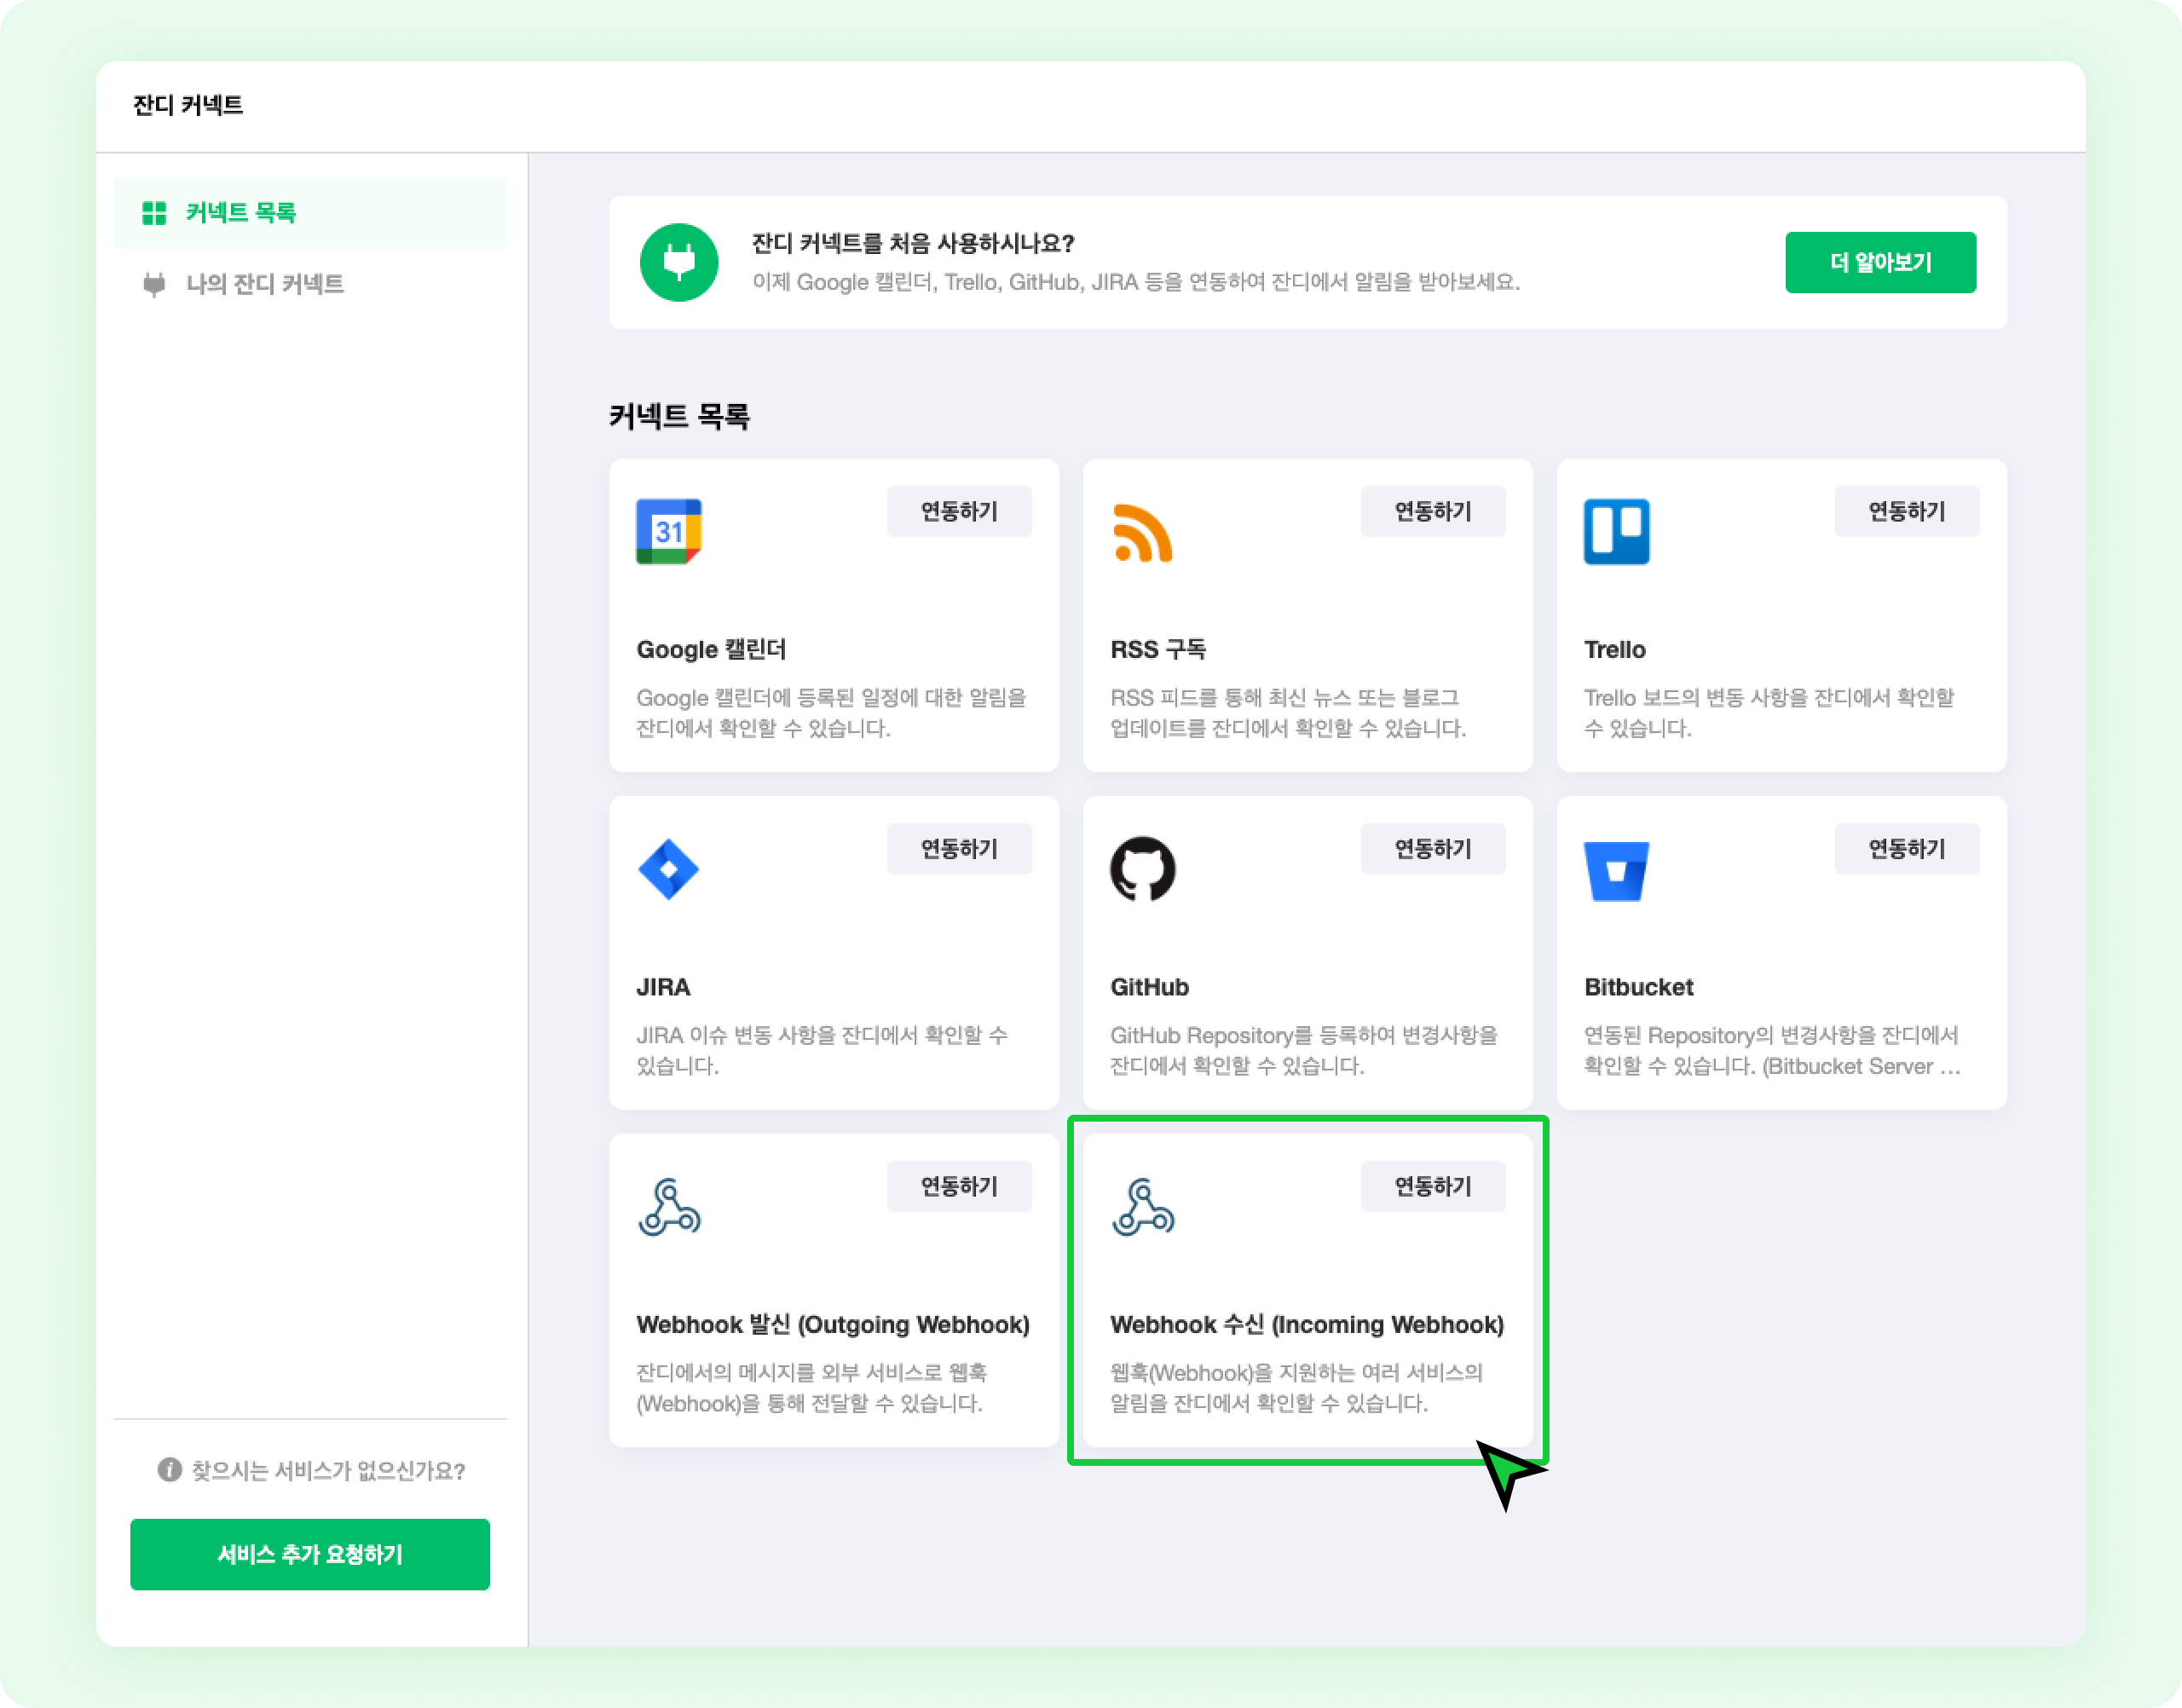Click the GitHub Octocat icon

1142,868
